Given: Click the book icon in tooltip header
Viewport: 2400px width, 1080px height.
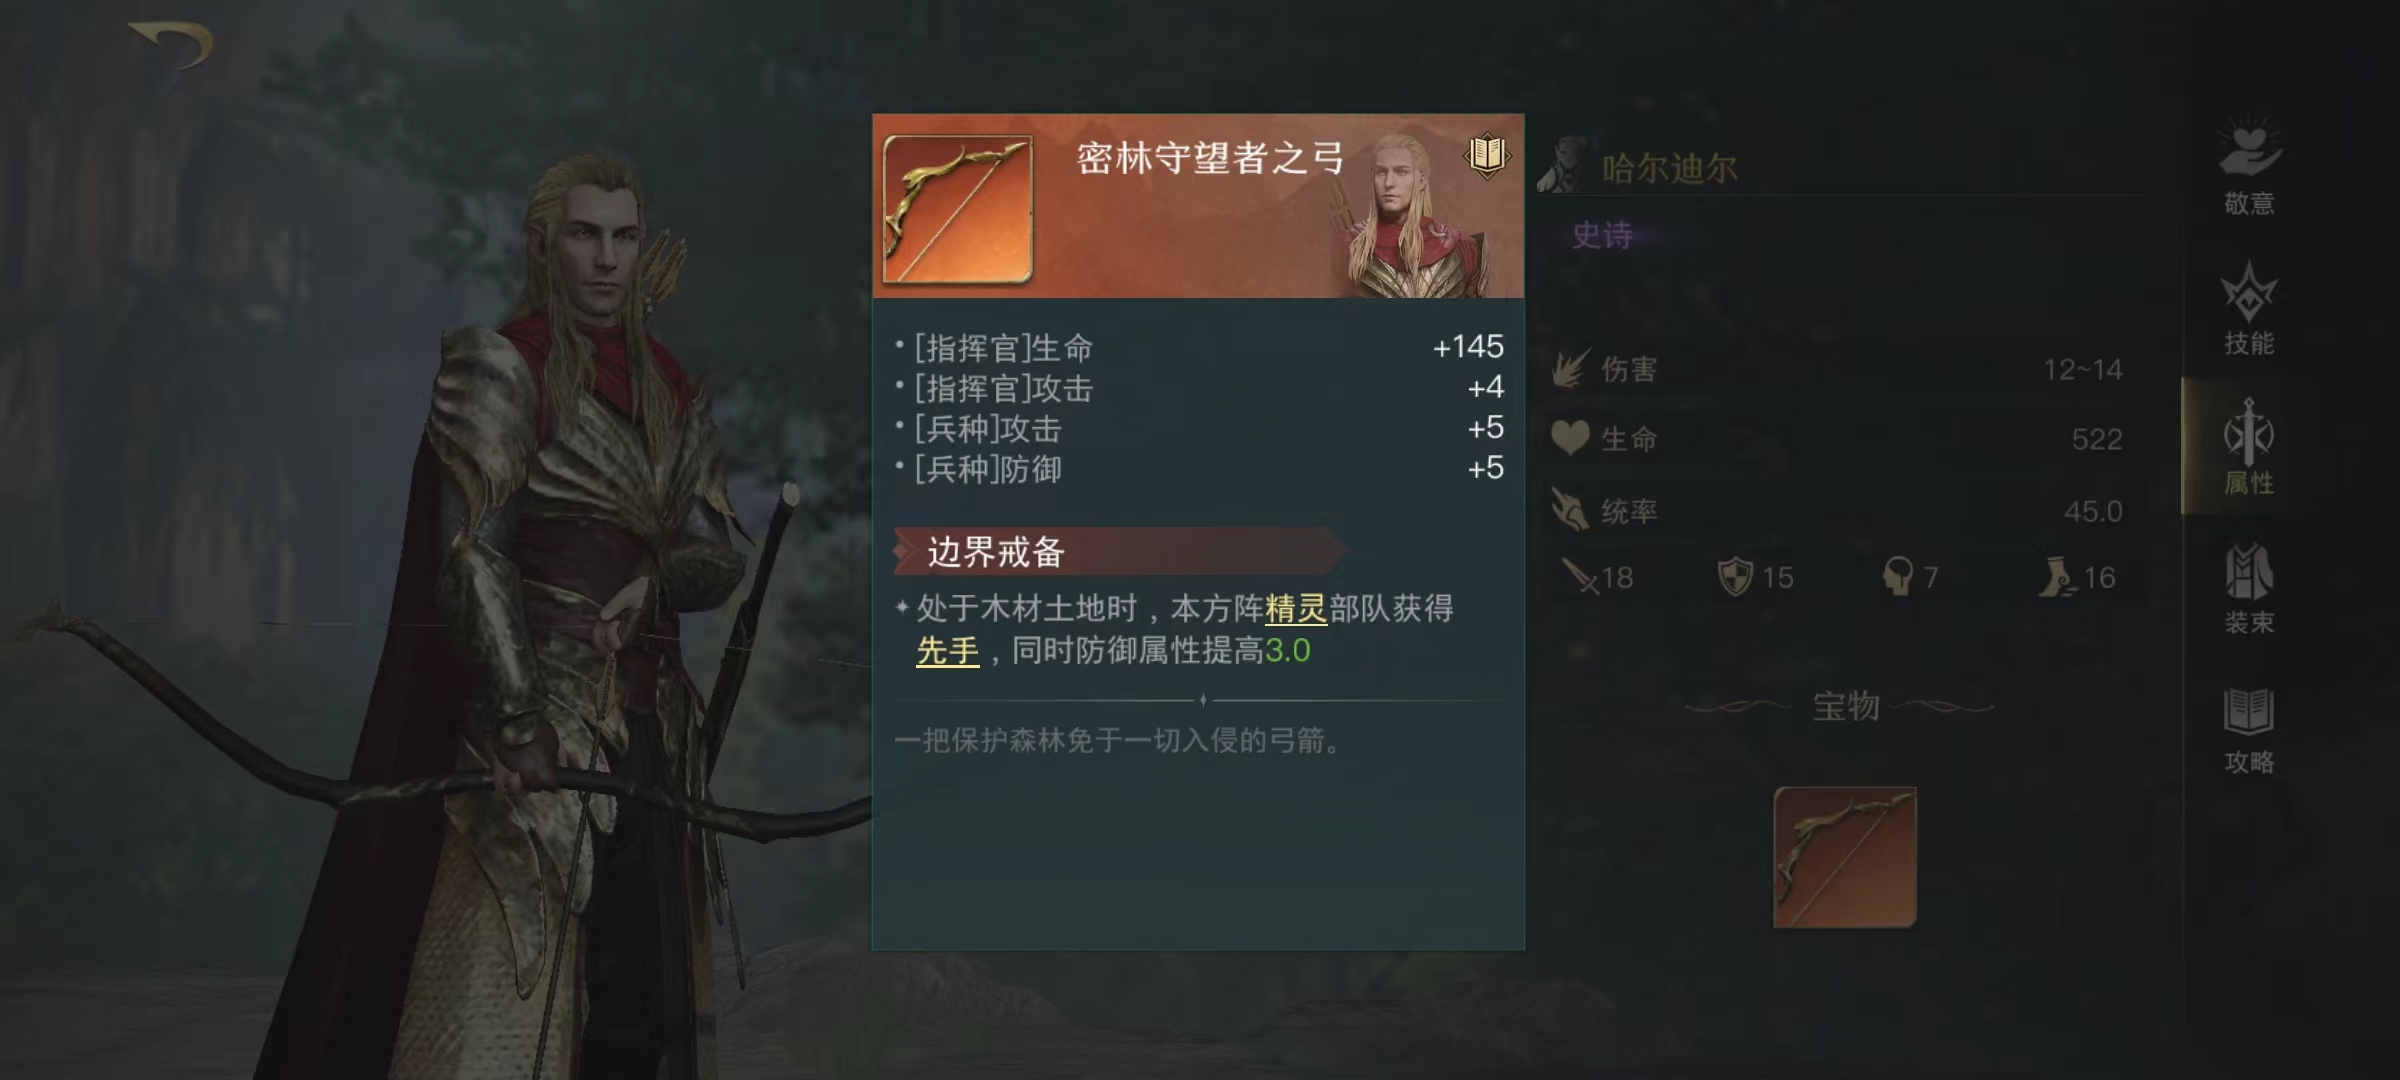Looking at the screenshot, I should tap(1487, 155).
